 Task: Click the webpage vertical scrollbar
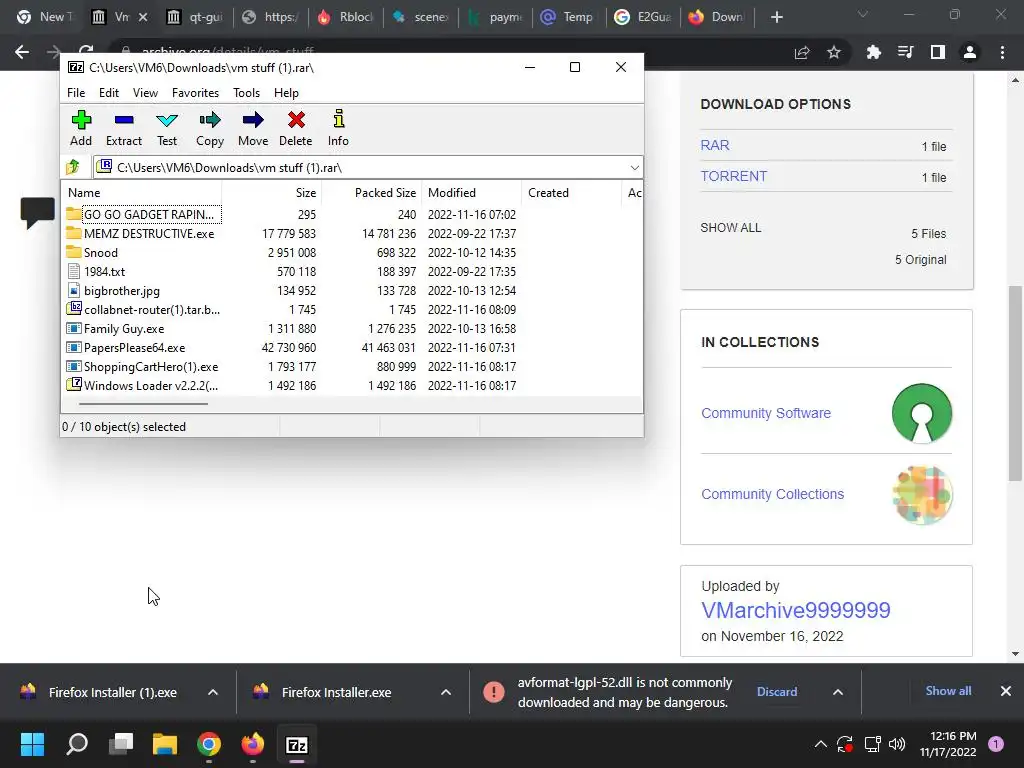[1016, 383]
